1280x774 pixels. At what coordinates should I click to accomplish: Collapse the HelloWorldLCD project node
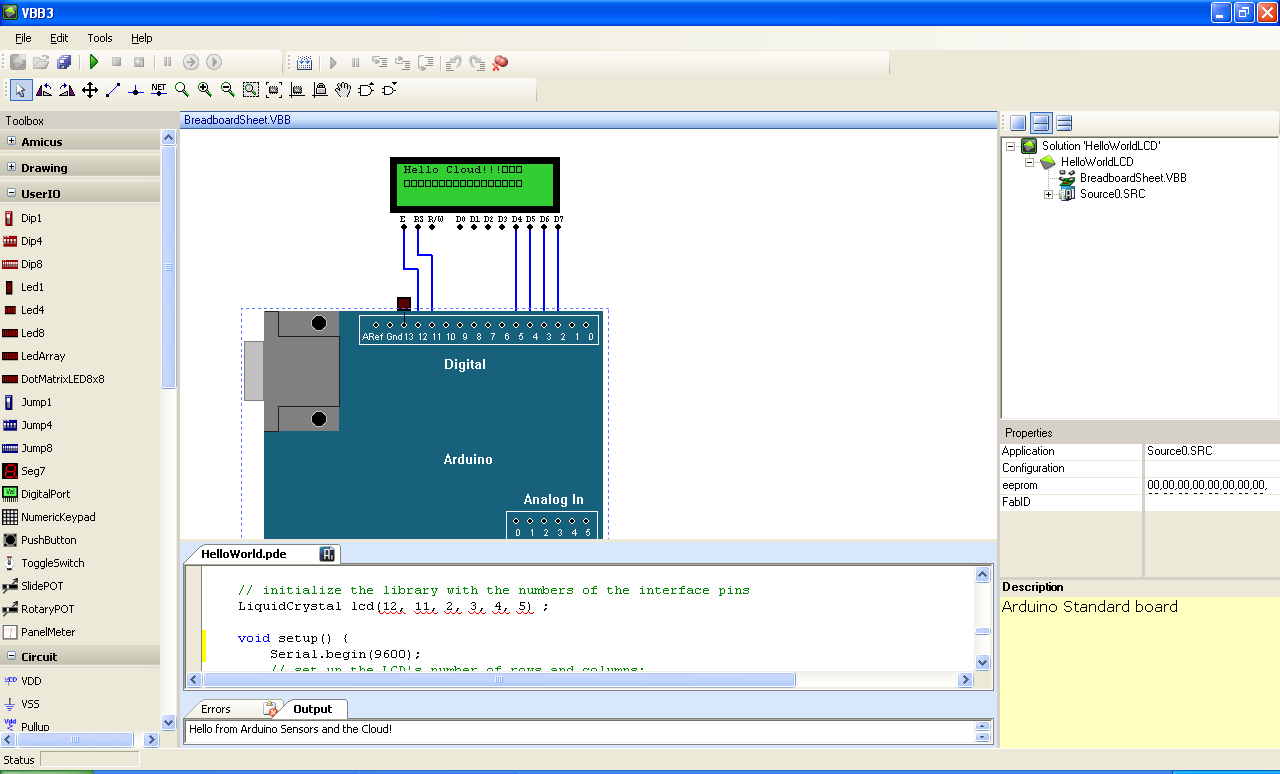[1029, 162]
